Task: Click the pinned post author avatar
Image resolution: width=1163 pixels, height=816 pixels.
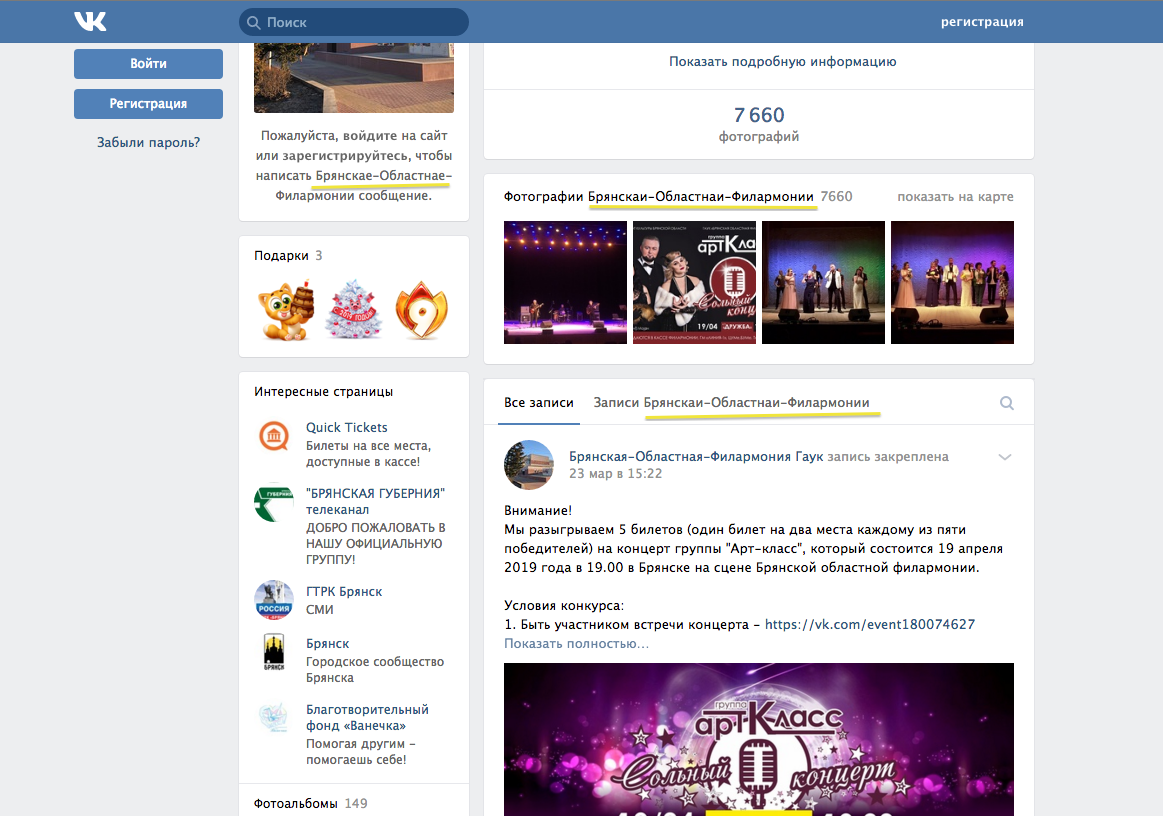Action: click(x=529, y=465)
